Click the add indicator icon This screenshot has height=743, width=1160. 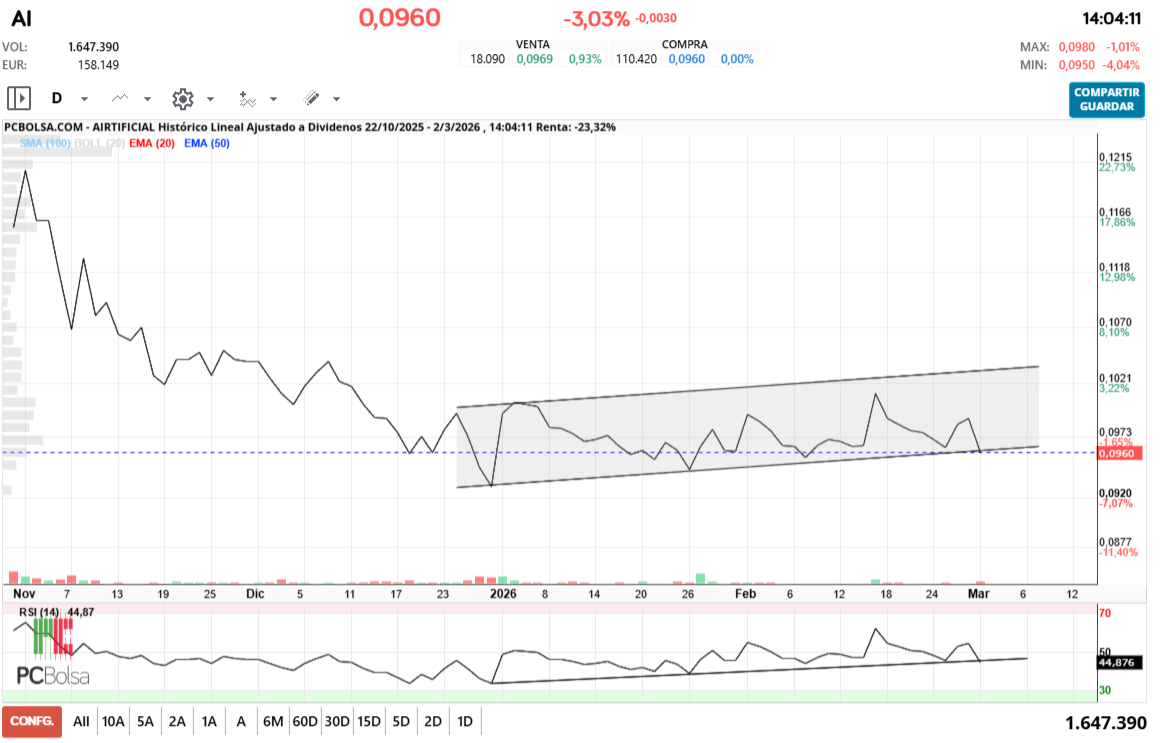point(247,98)
